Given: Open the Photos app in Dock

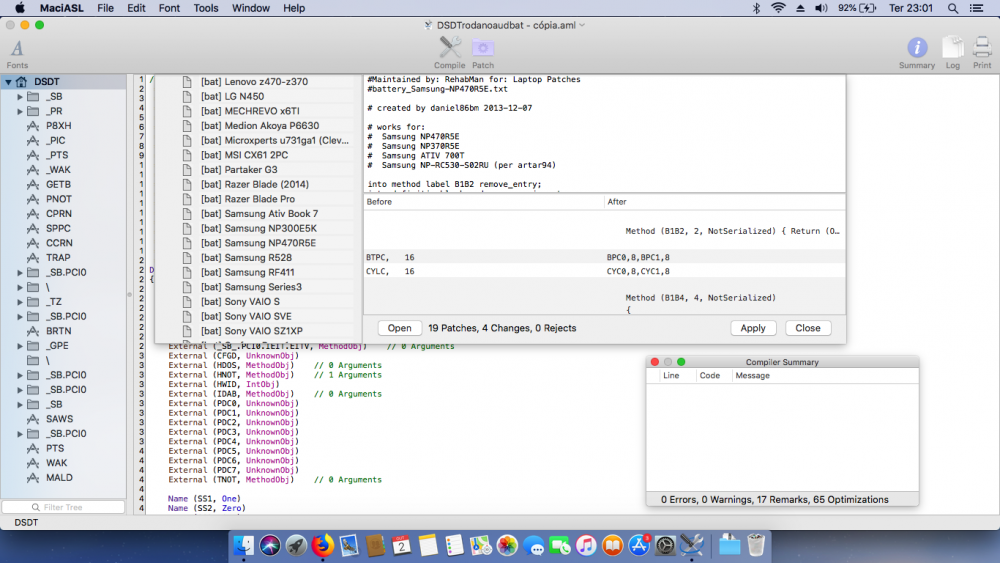Looking at the screenshot, I should (507, 546).
